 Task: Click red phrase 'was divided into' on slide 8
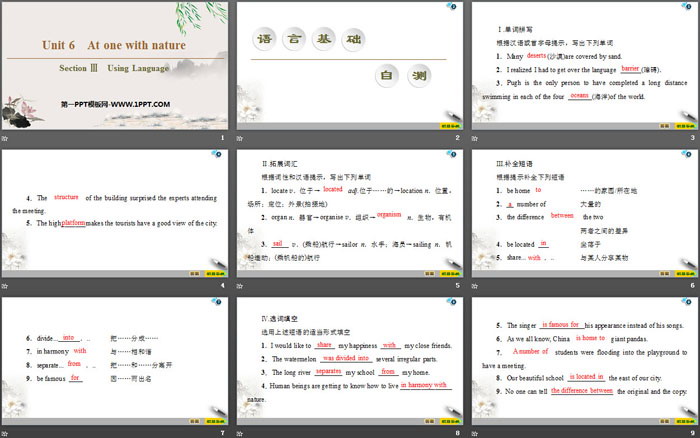pyautogui.click(x=346, y=358)
